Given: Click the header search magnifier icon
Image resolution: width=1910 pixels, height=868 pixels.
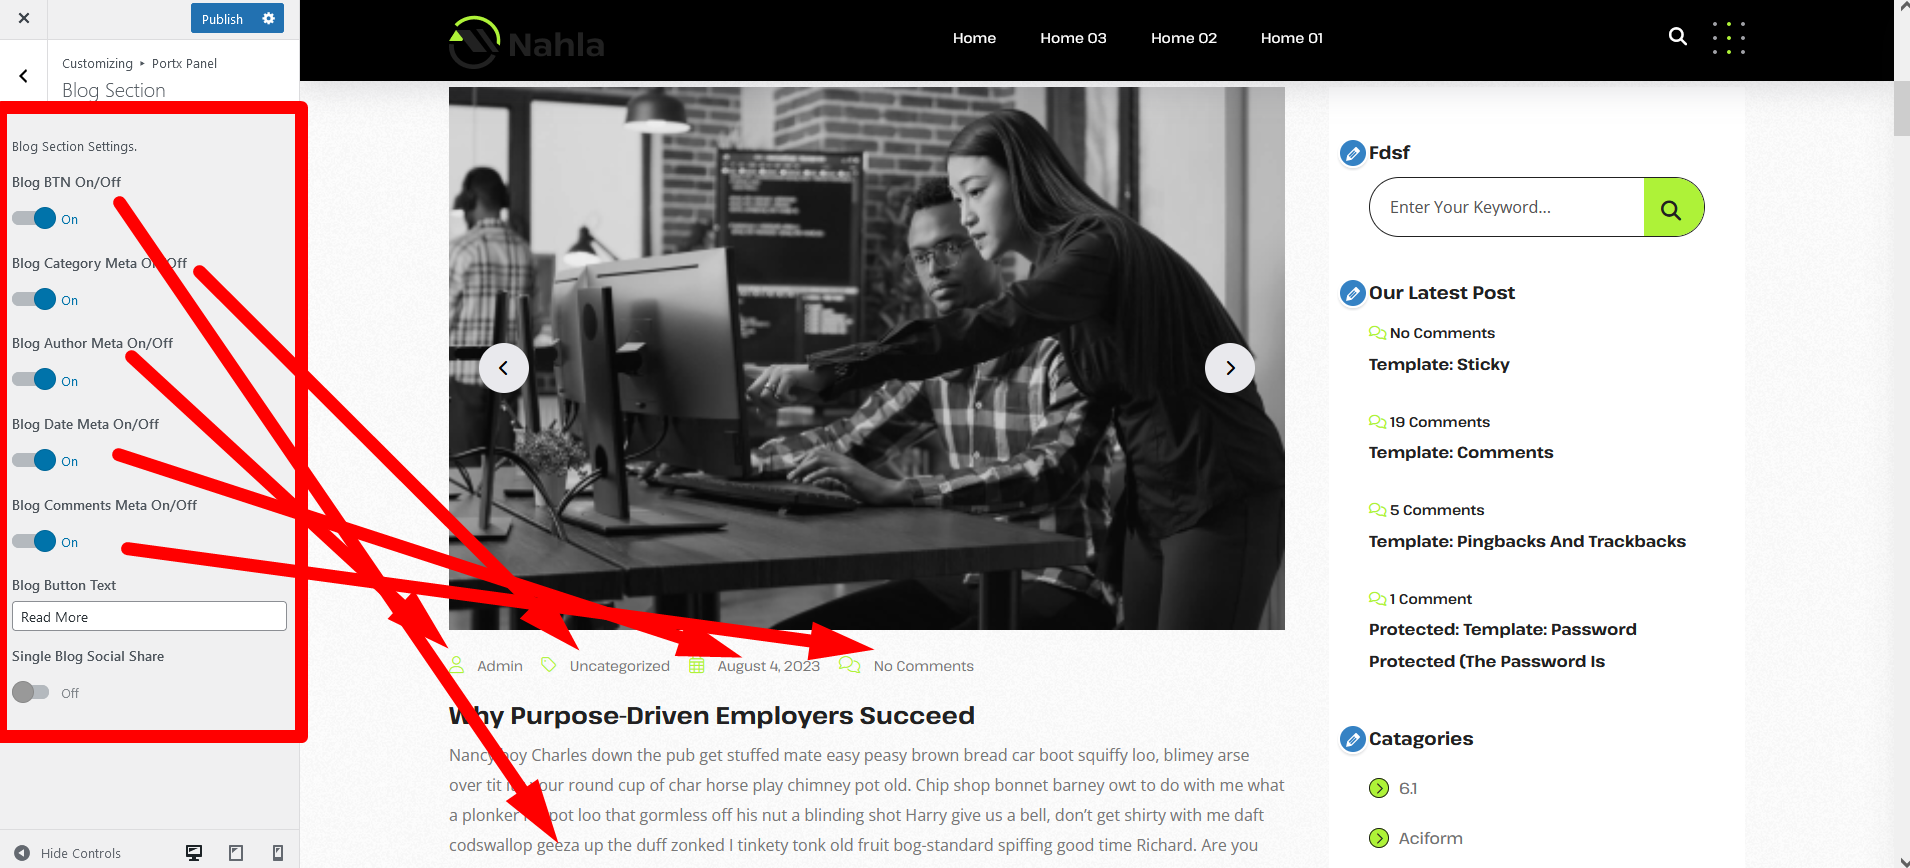Looking at the screenshot, I should pos(1677,37).
